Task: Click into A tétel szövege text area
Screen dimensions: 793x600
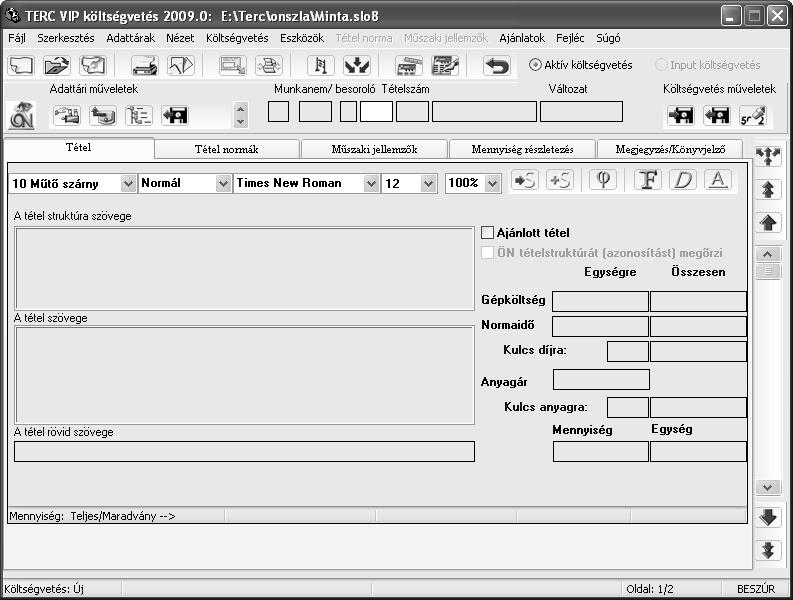Action: (x=245, y=375)
